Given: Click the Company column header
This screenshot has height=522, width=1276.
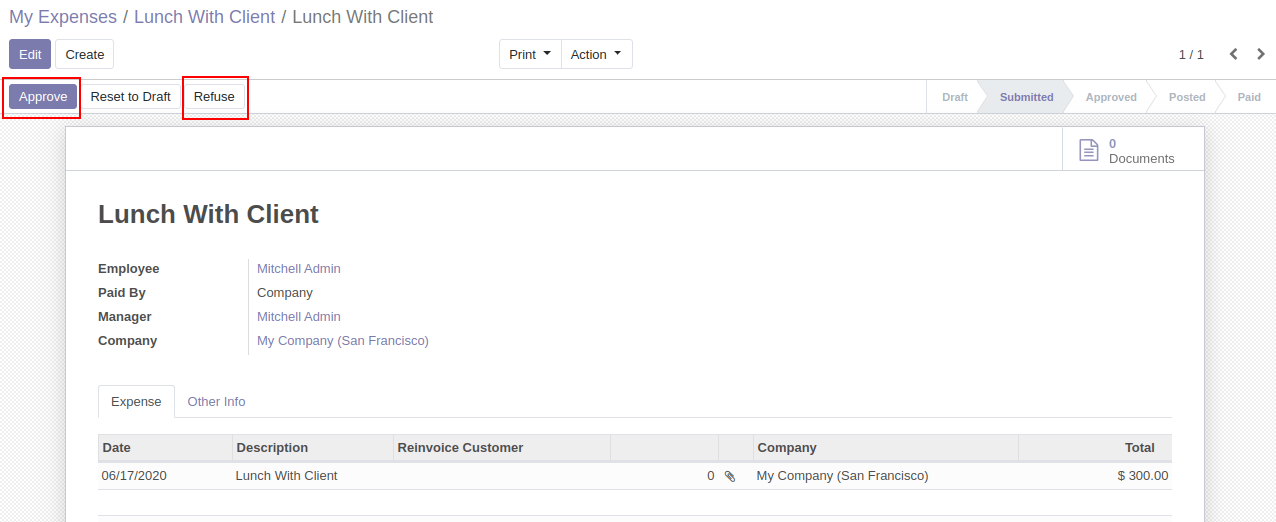Looking at the screenshot, I should 886,448.
